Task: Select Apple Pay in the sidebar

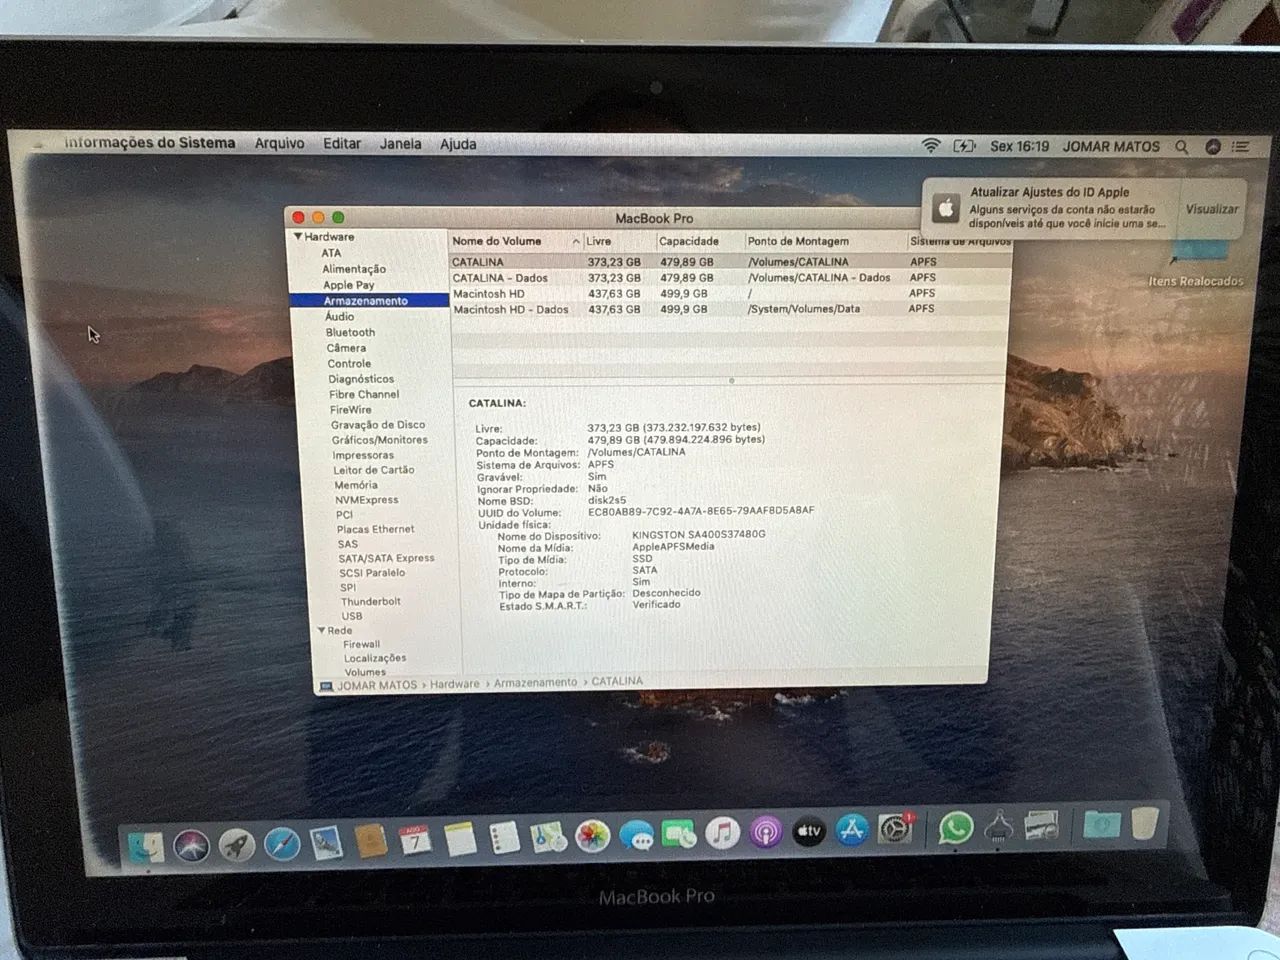Action: click(349, 285)
